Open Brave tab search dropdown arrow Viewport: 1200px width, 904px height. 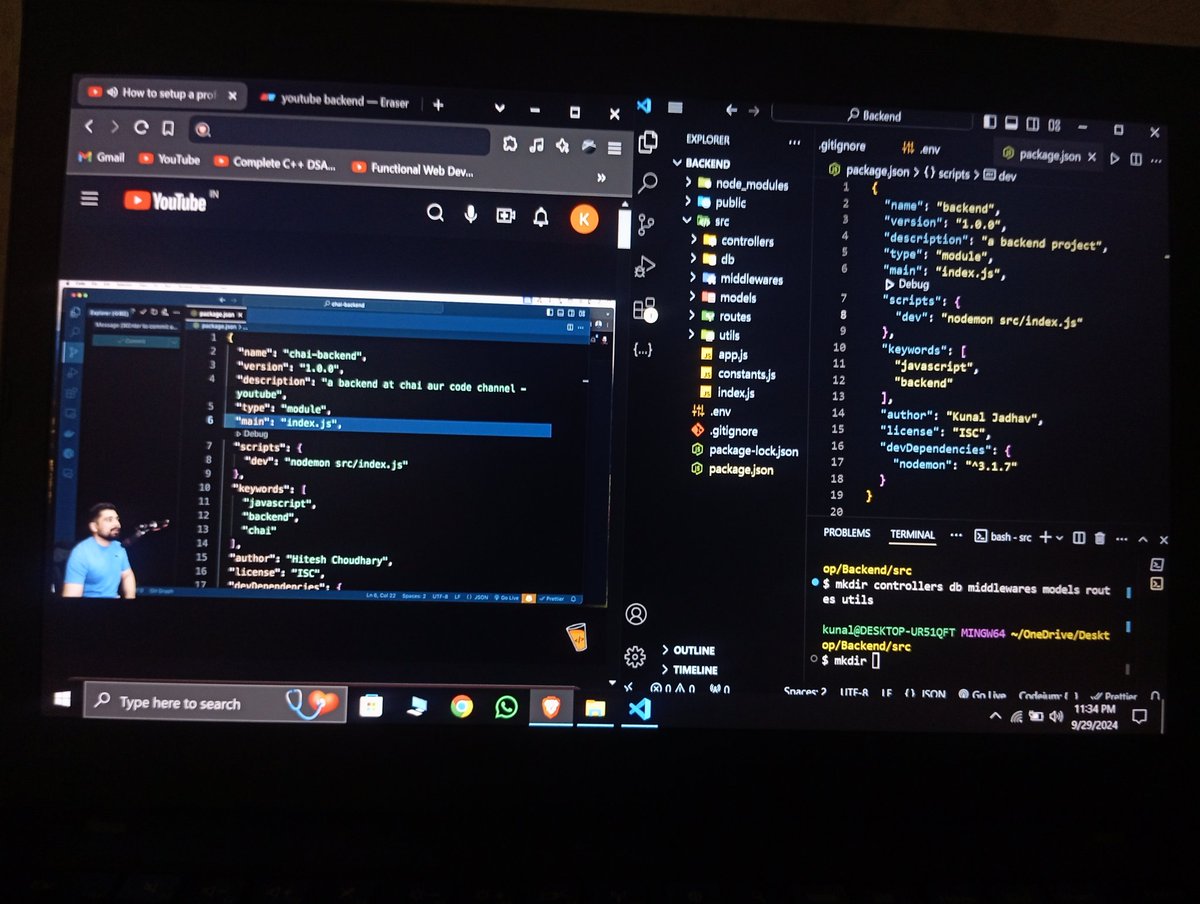click(499, 108)
